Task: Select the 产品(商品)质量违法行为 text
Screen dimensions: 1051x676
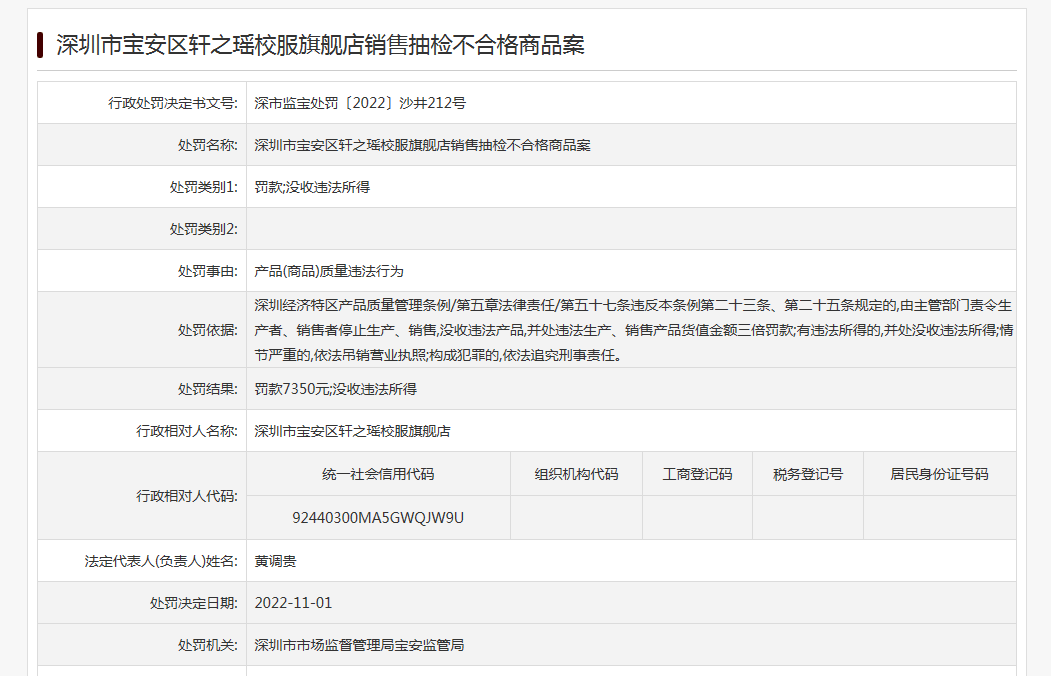Action: coord(329,271)
